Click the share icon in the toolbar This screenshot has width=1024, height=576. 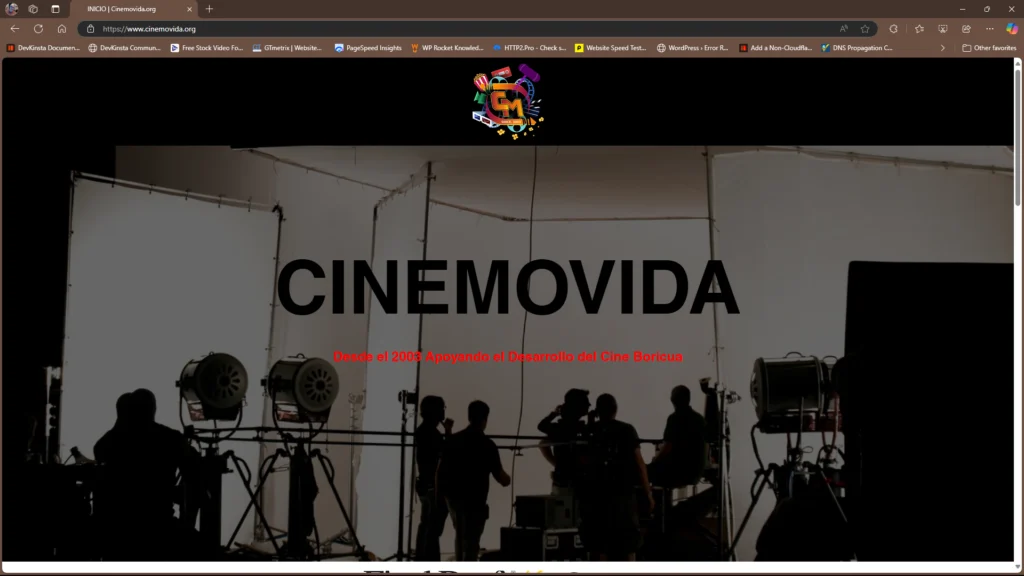pyautogui.click(x=967, y=28)
